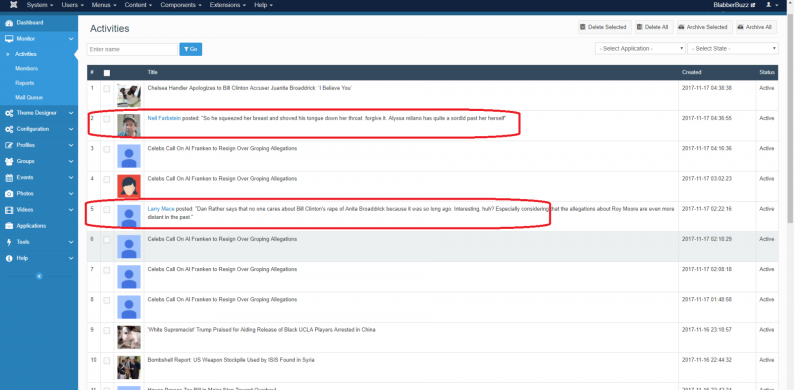Go to Members in the sidebar

pyautogui.click(x=27, y=68)
